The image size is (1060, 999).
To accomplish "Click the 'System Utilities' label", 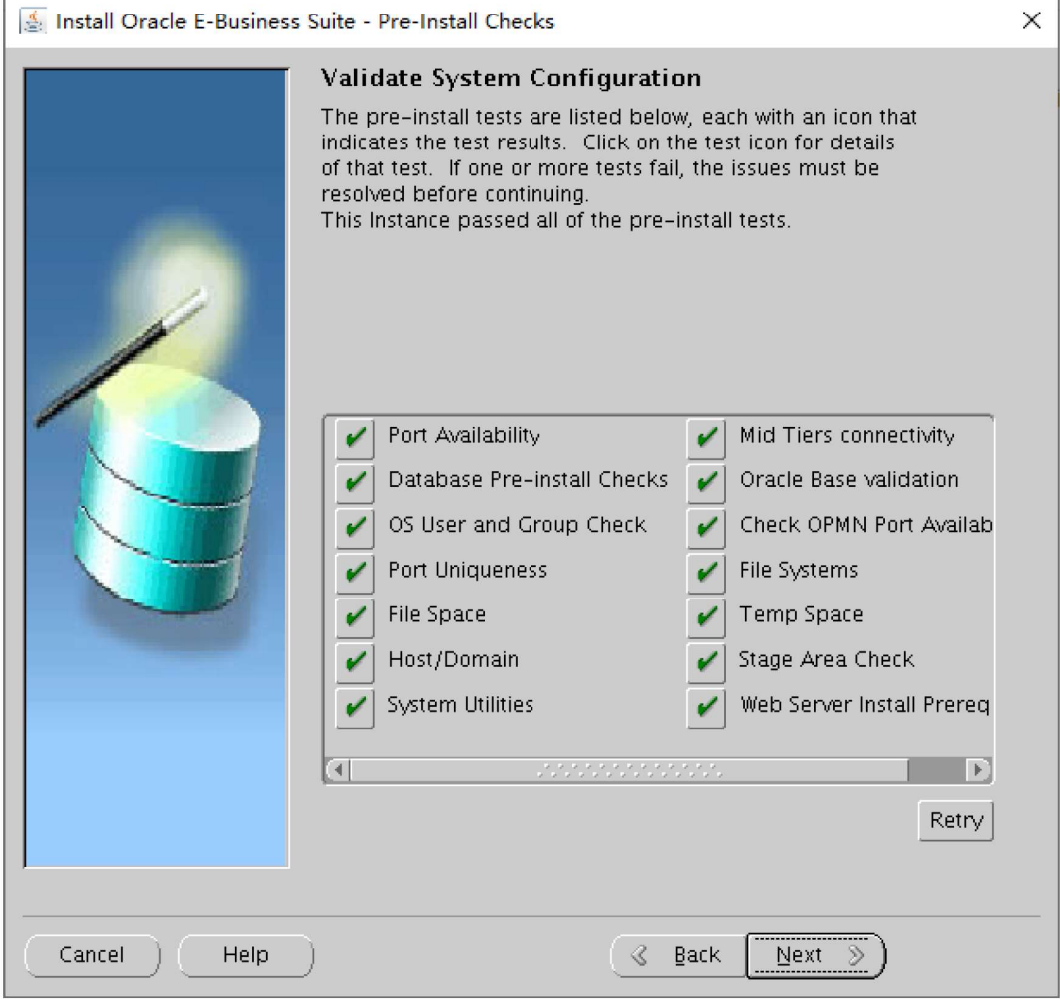I will 460,705.
